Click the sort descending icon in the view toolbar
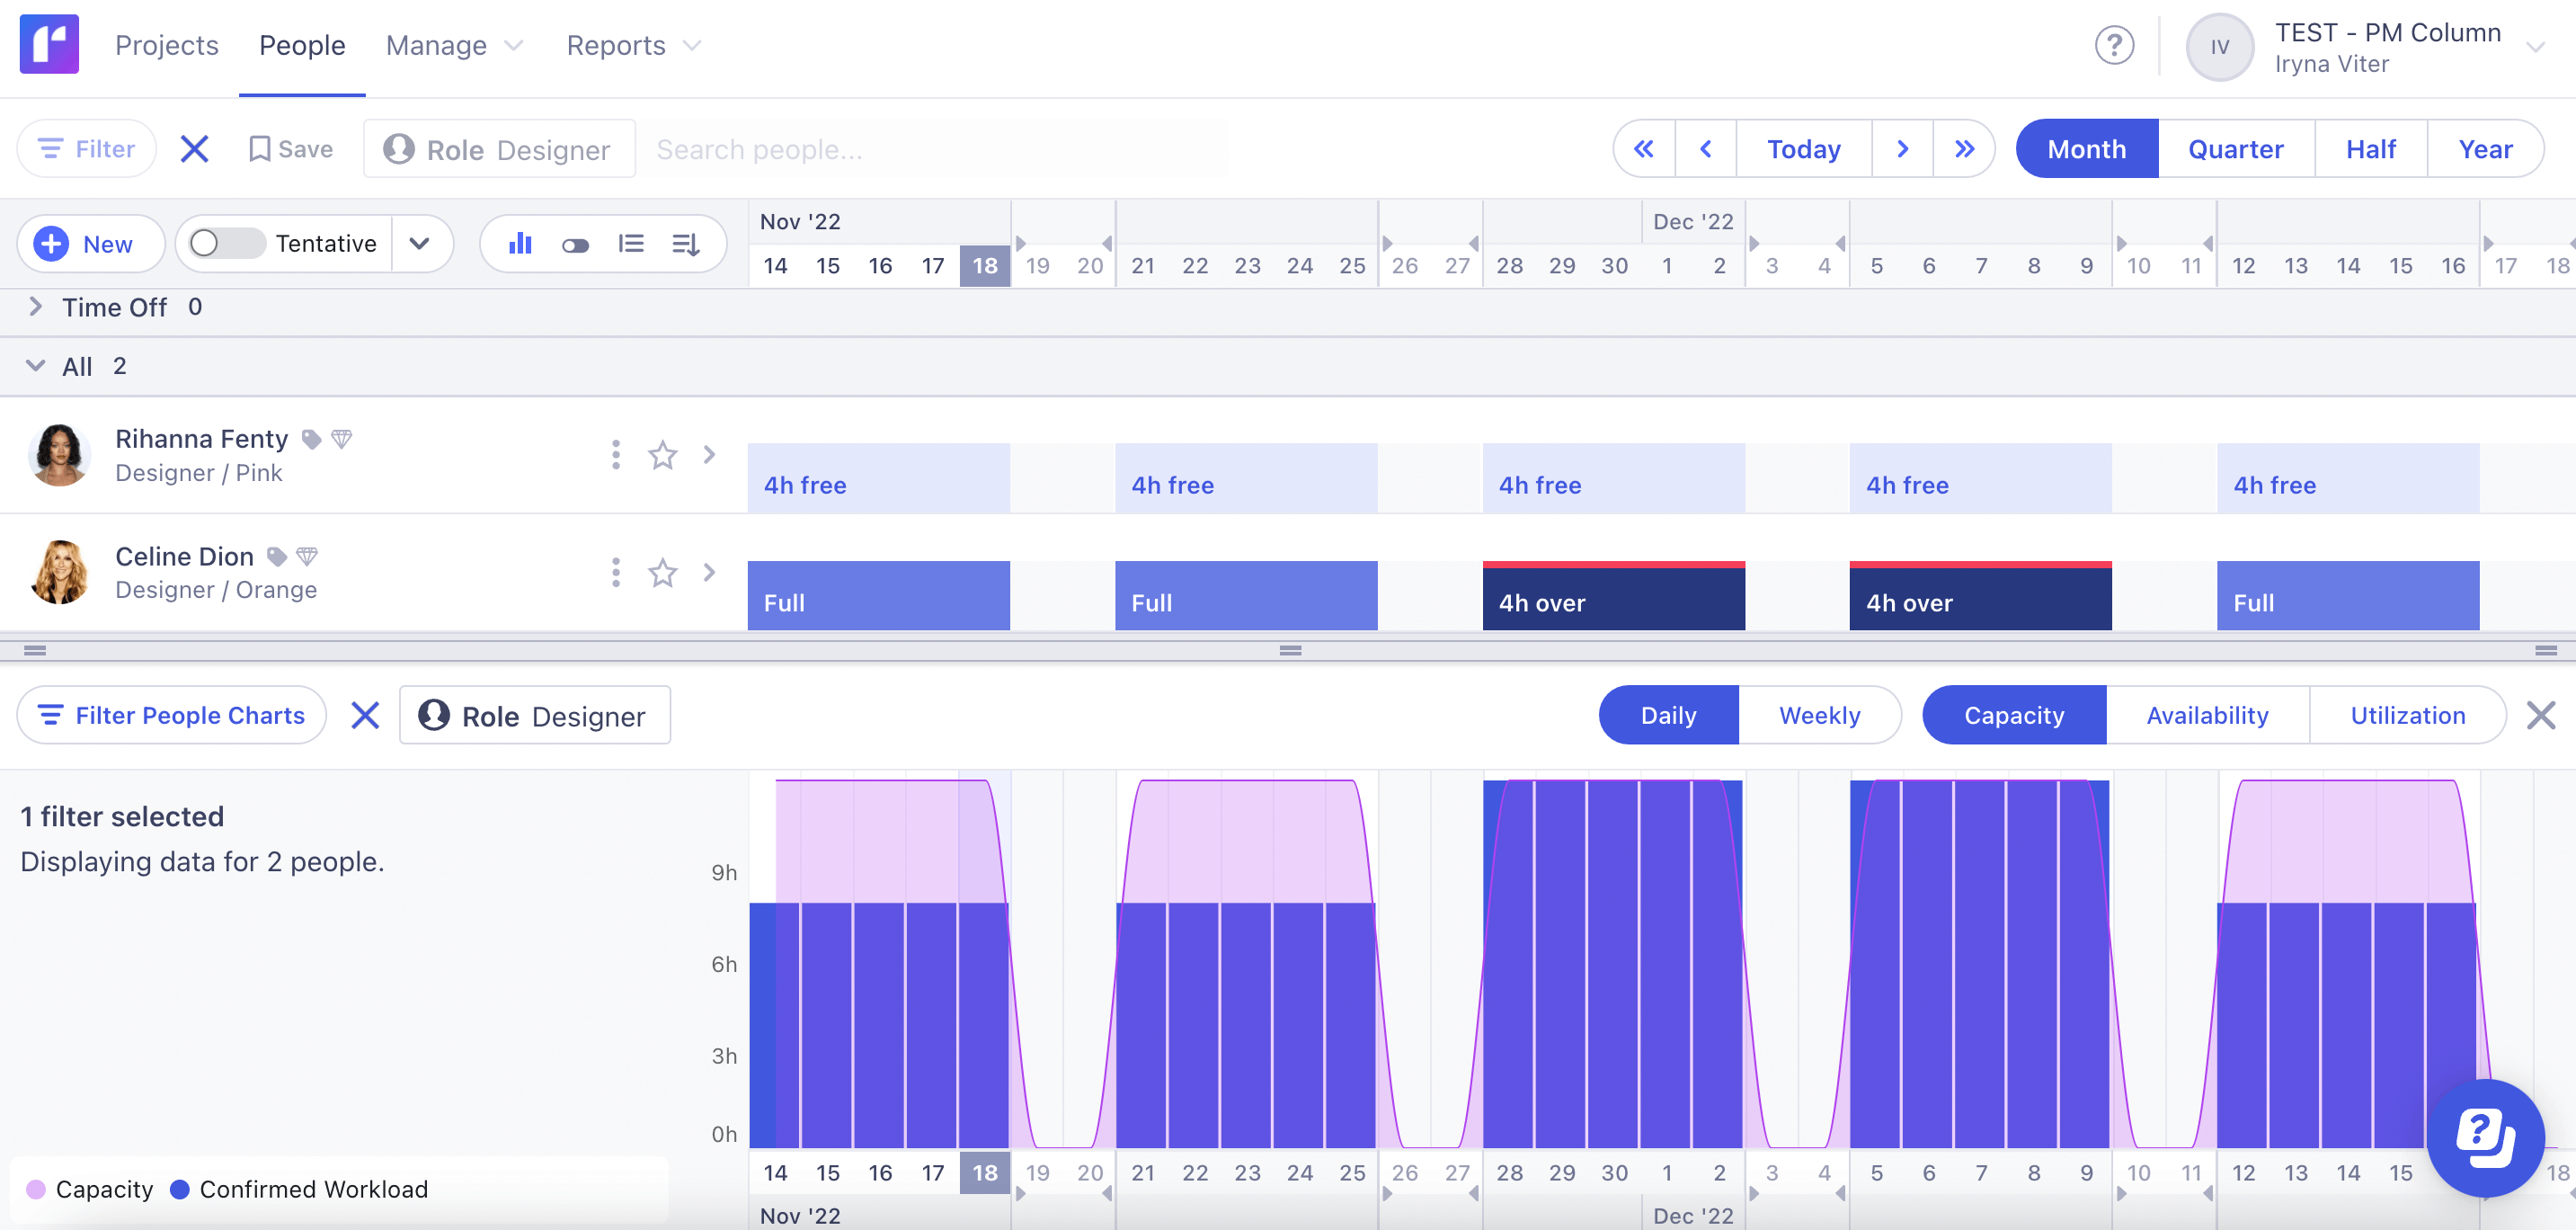2576x1230 pixels. (686, 243)
